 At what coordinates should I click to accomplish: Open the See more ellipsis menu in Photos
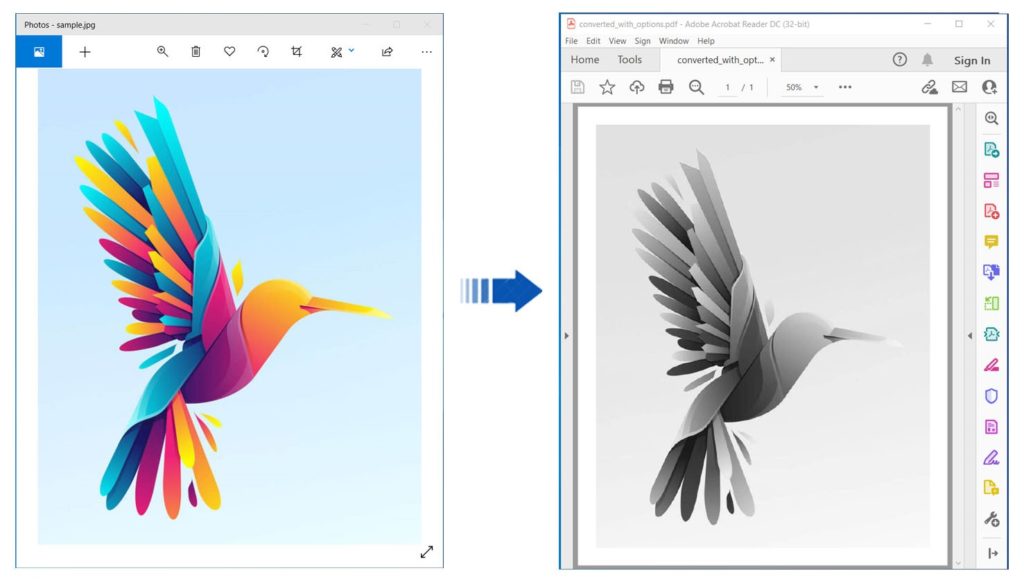point(427,52)
